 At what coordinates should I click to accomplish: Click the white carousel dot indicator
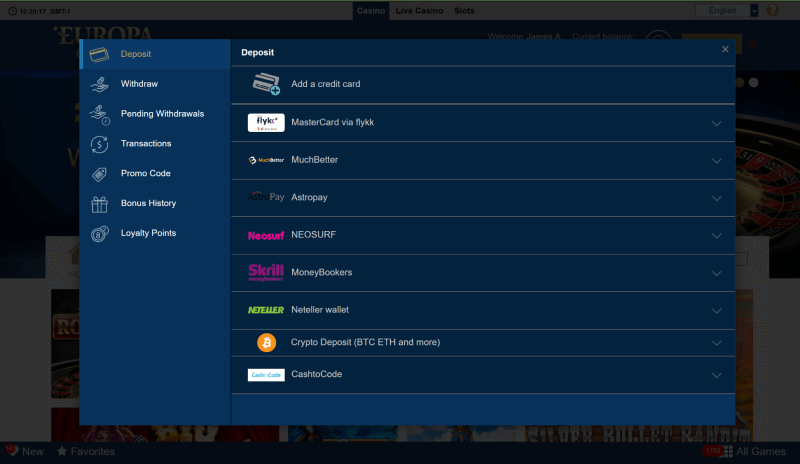pos(754,83)
